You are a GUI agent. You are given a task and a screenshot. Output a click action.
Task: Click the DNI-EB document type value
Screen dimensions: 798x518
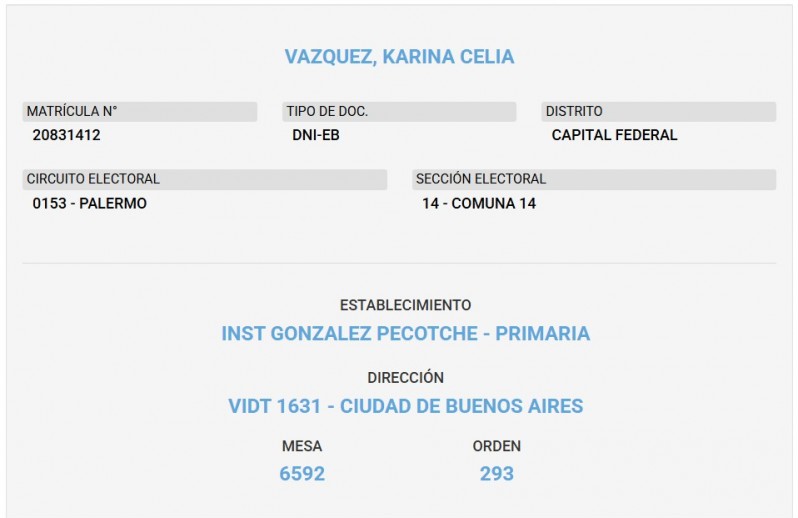(316, 135)
